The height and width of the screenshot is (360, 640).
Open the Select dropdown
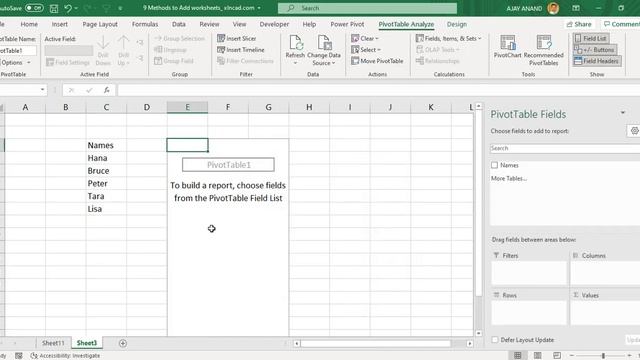[x=366, y=50]
